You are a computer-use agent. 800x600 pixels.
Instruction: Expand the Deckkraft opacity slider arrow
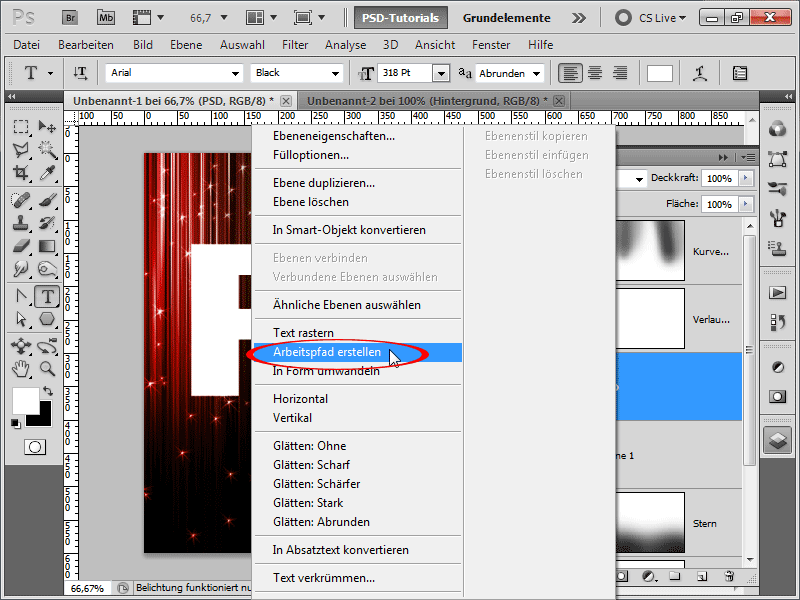click(x=745, y=178)
